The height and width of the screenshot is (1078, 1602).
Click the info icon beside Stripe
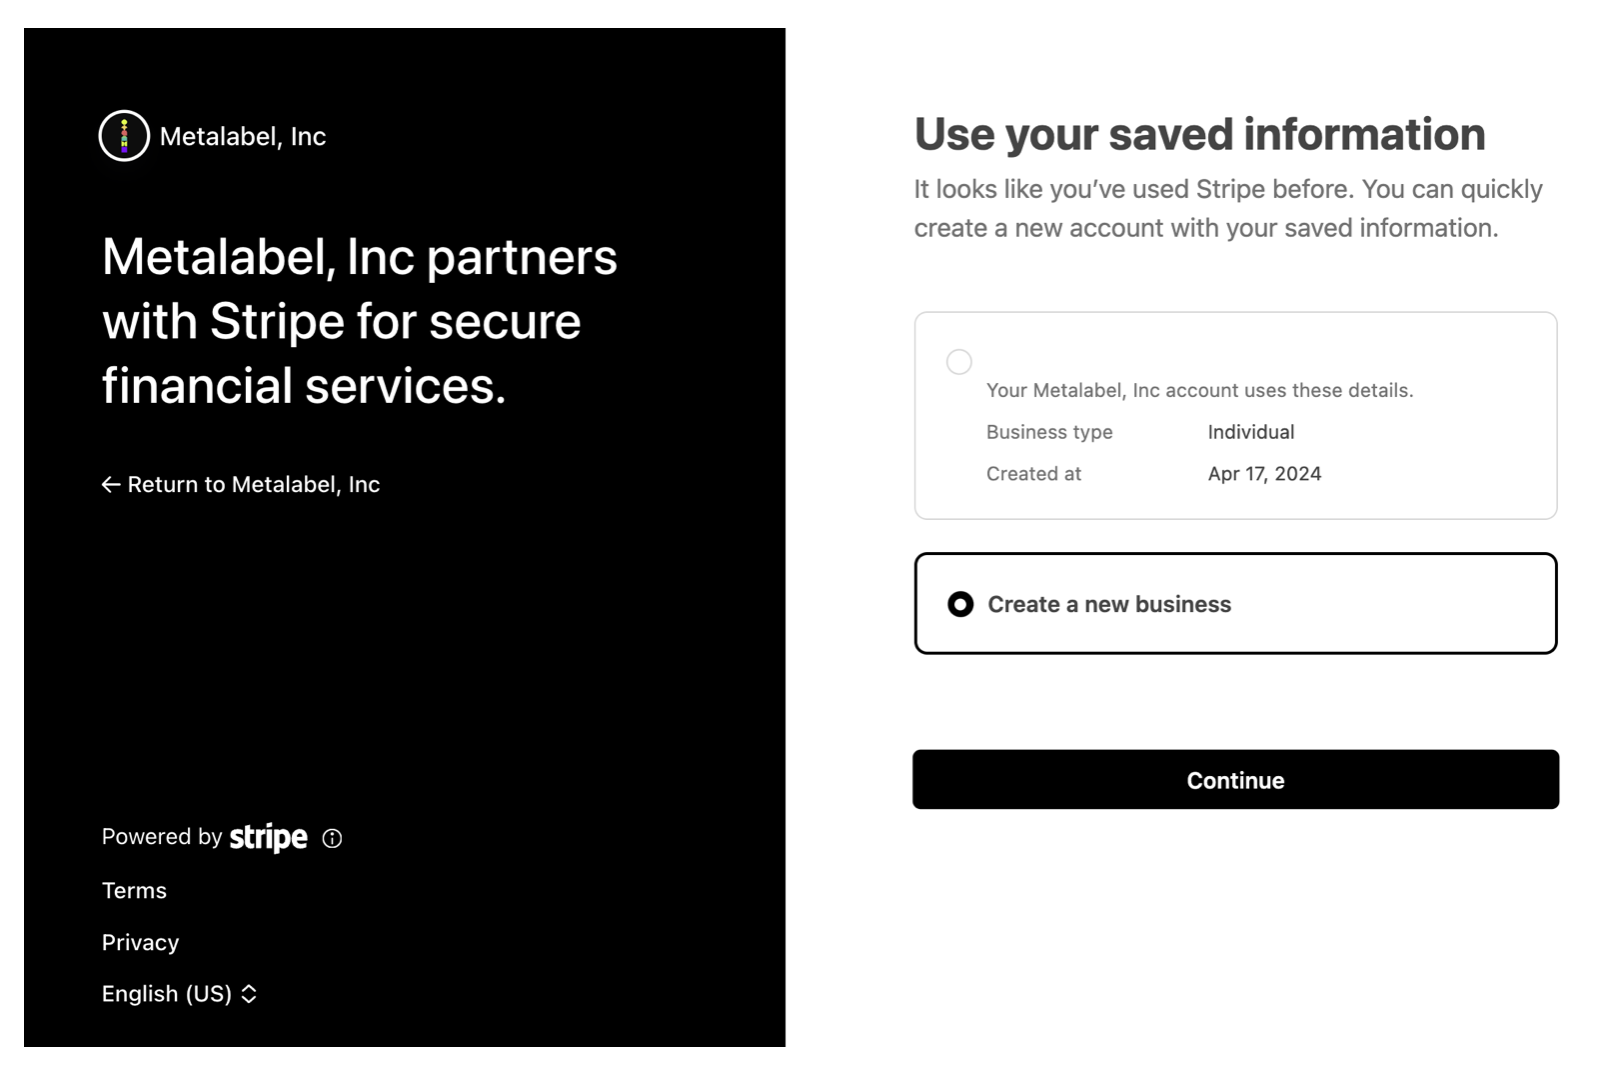point(332,839)
